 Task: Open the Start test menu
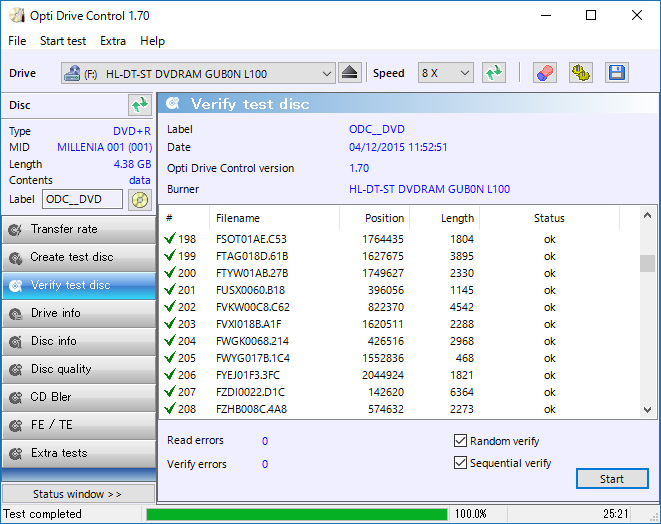pyautogui.click(x=63, y=41)
